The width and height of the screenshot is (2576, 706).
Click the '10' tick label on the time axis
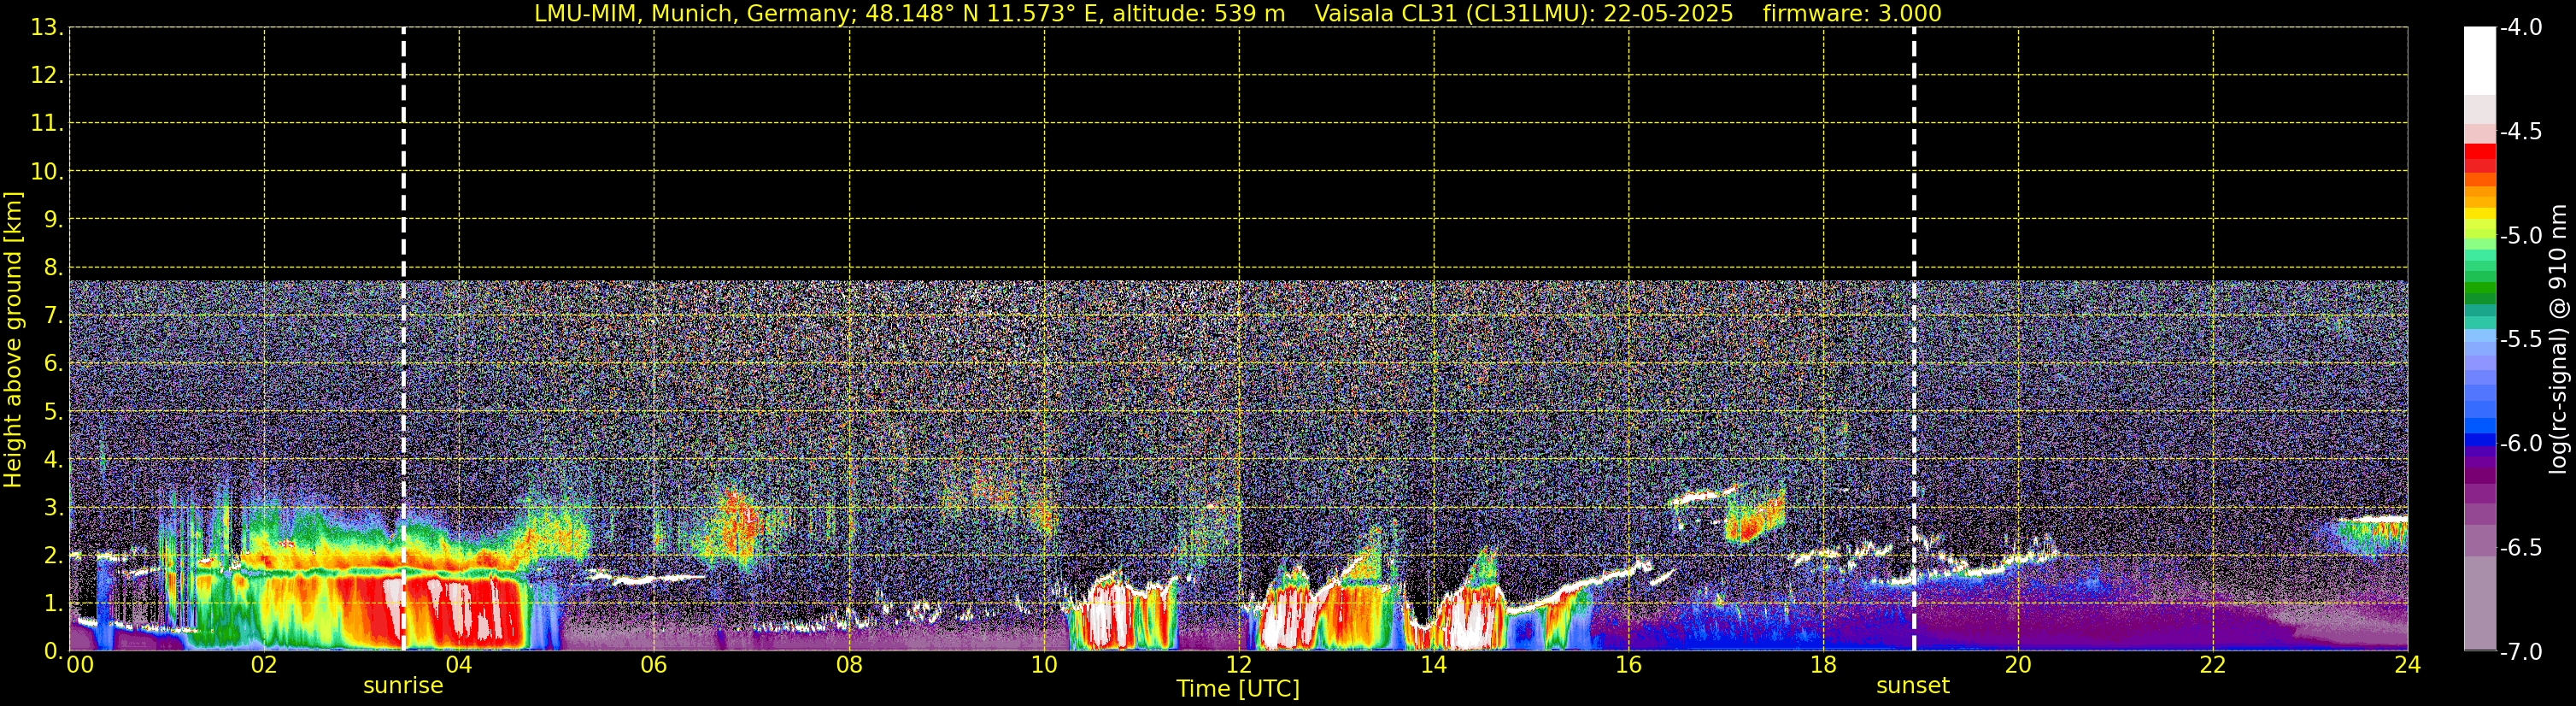point(1044,665)
